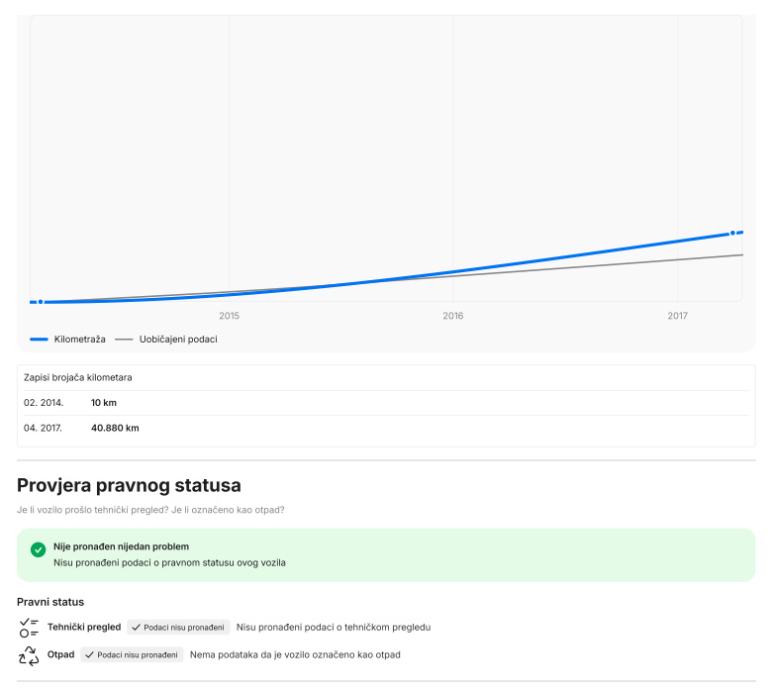Click the 40.880 km value
The height and width of the screenshot is (690, 773).
pos(108,428)
